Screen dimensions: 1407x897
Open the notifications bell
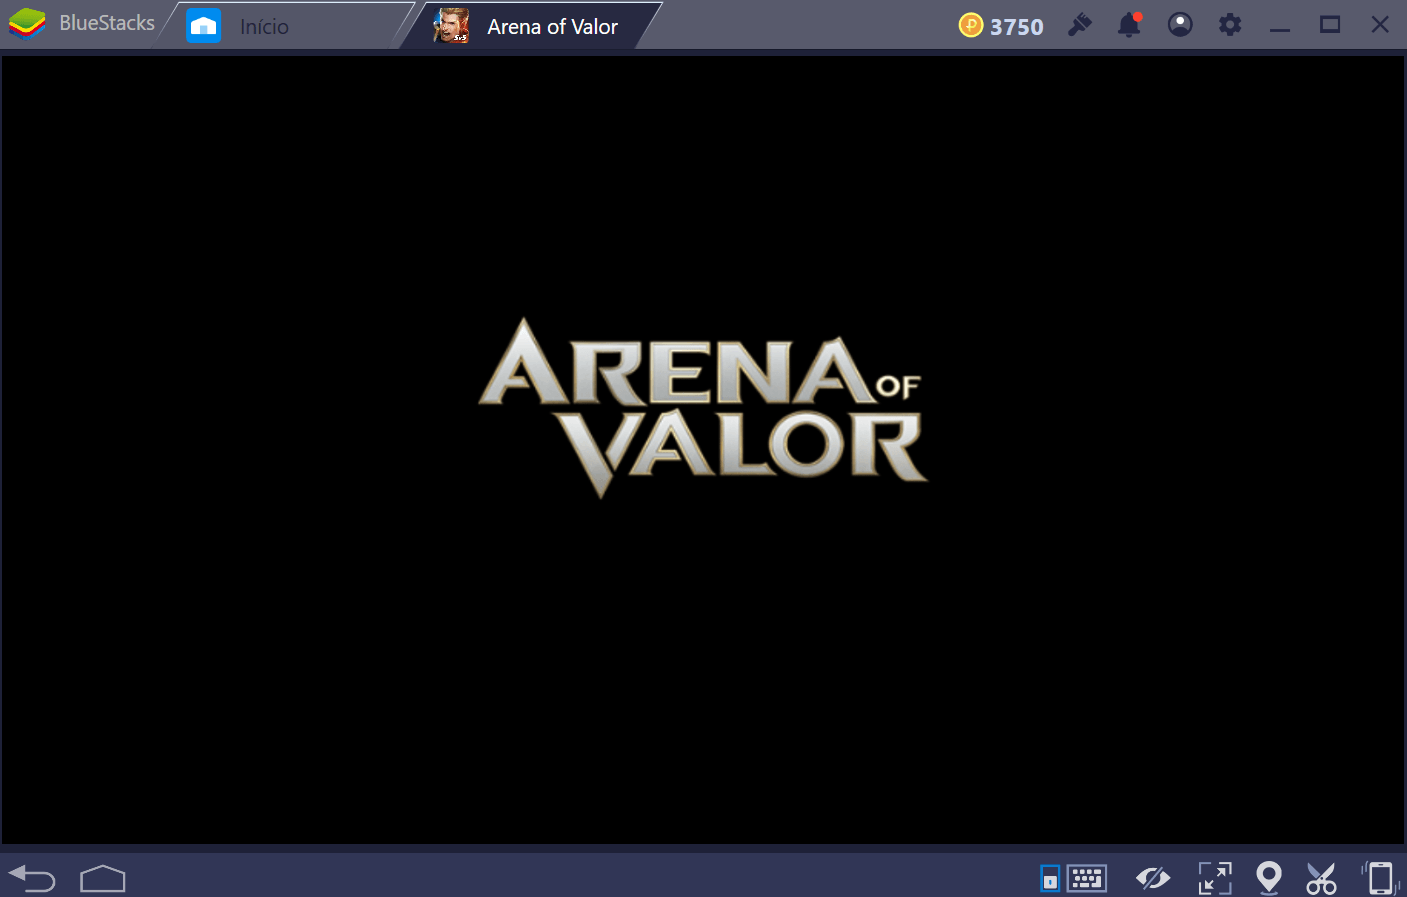click(x=1130, y=25)
